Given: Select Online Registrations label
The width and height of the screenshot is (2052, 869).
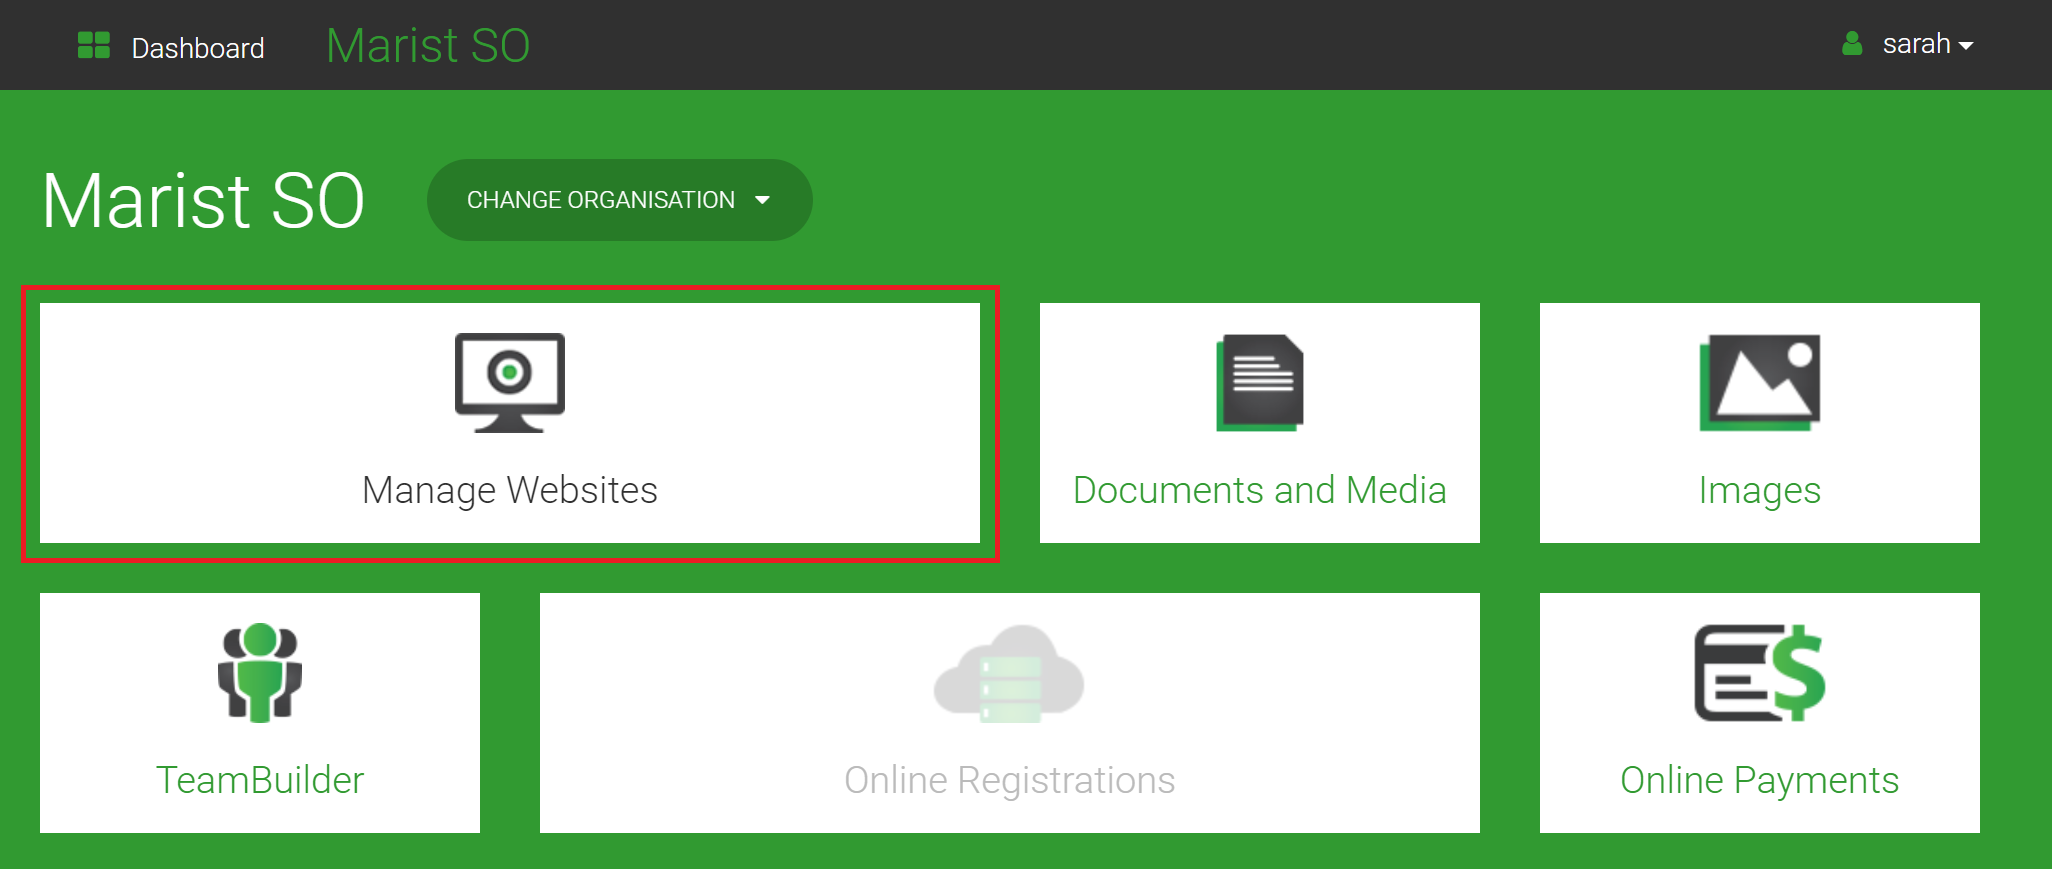Looking at the screenshot, I should tap(1010, 780).
